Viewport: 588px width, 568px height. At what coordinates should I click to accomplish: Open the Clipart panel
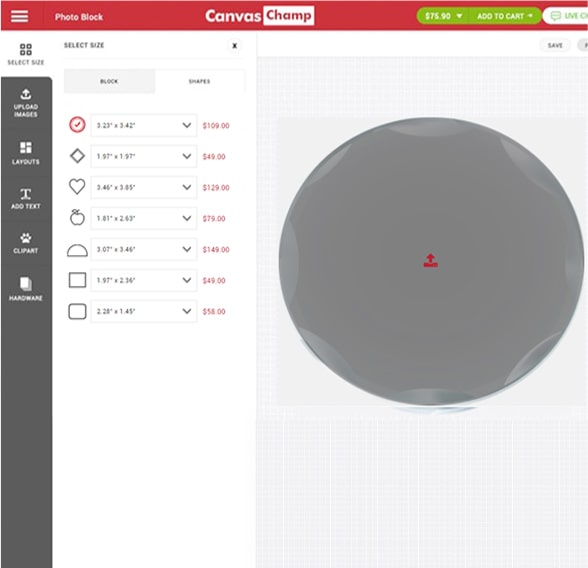click(26, 243)
